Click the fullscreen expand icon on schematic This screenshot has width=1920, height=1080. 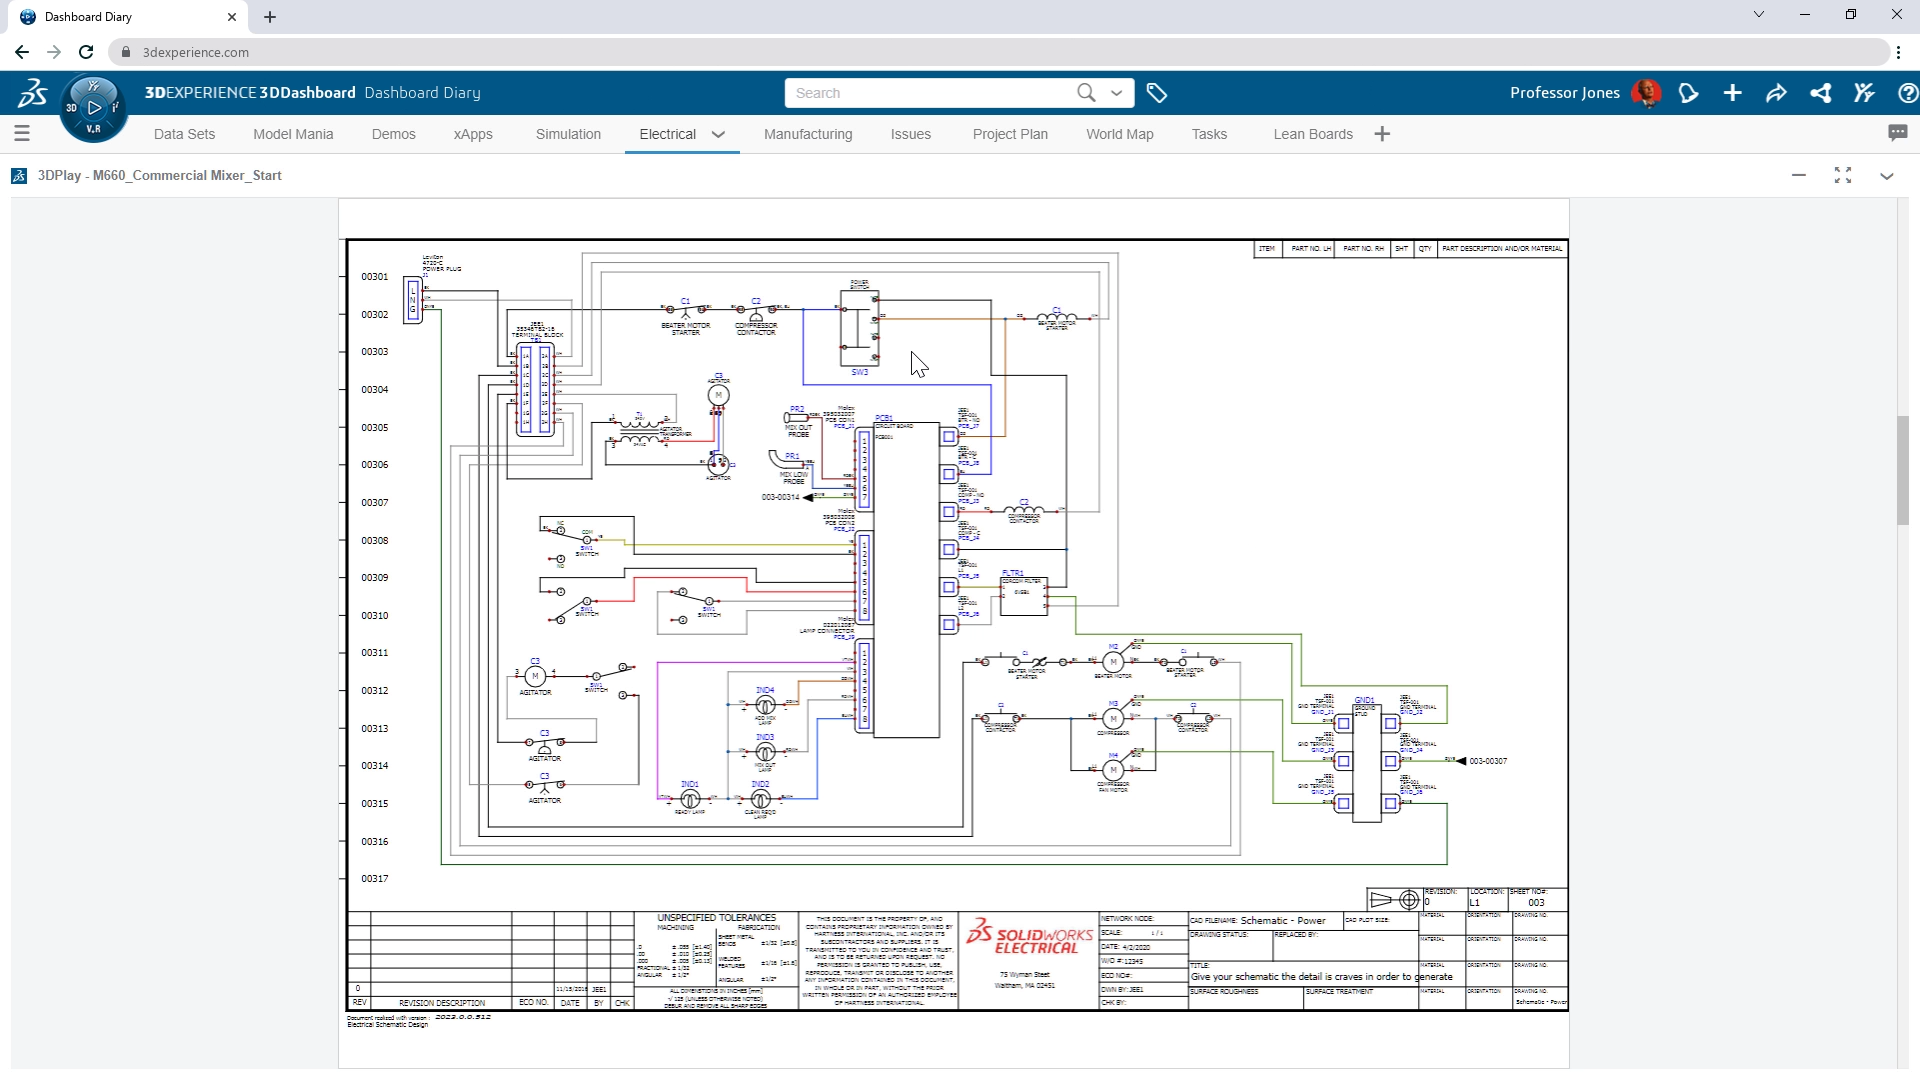click(x=1842, y=175)
